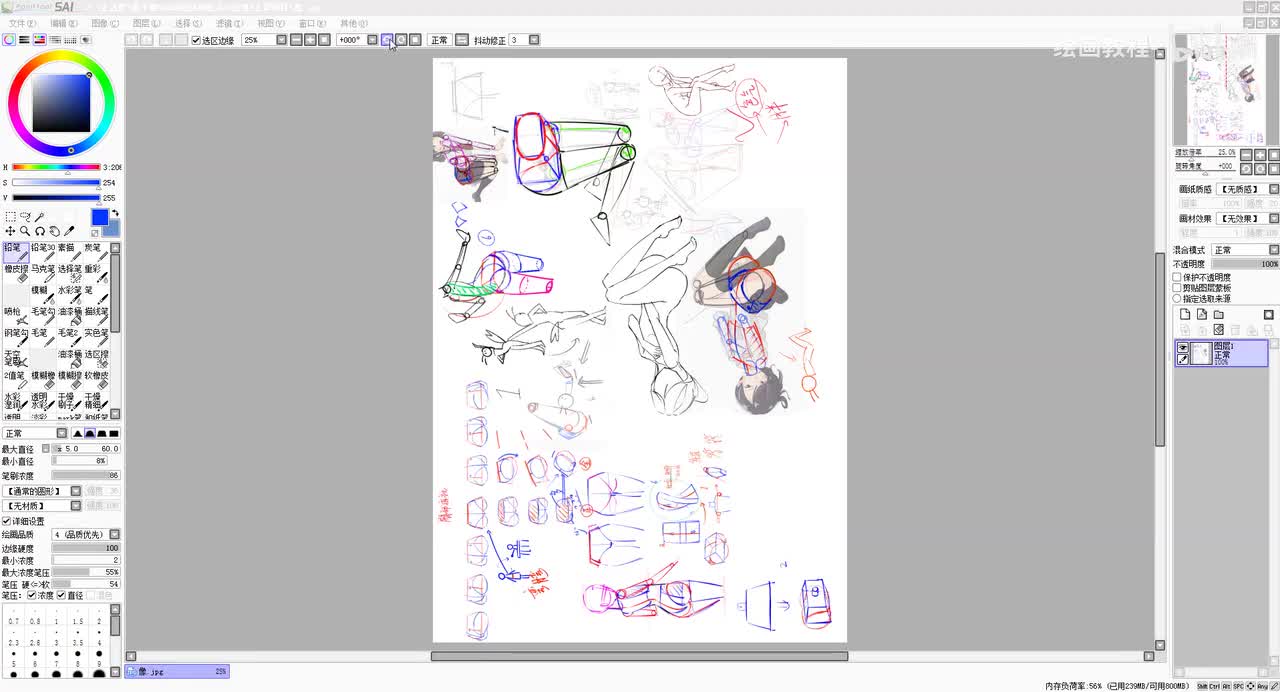Image resolution: width=1280 pixels, height=692 pixels.
Task: Toggle the HSV slider panel icon
Action: tap(39, 40)
